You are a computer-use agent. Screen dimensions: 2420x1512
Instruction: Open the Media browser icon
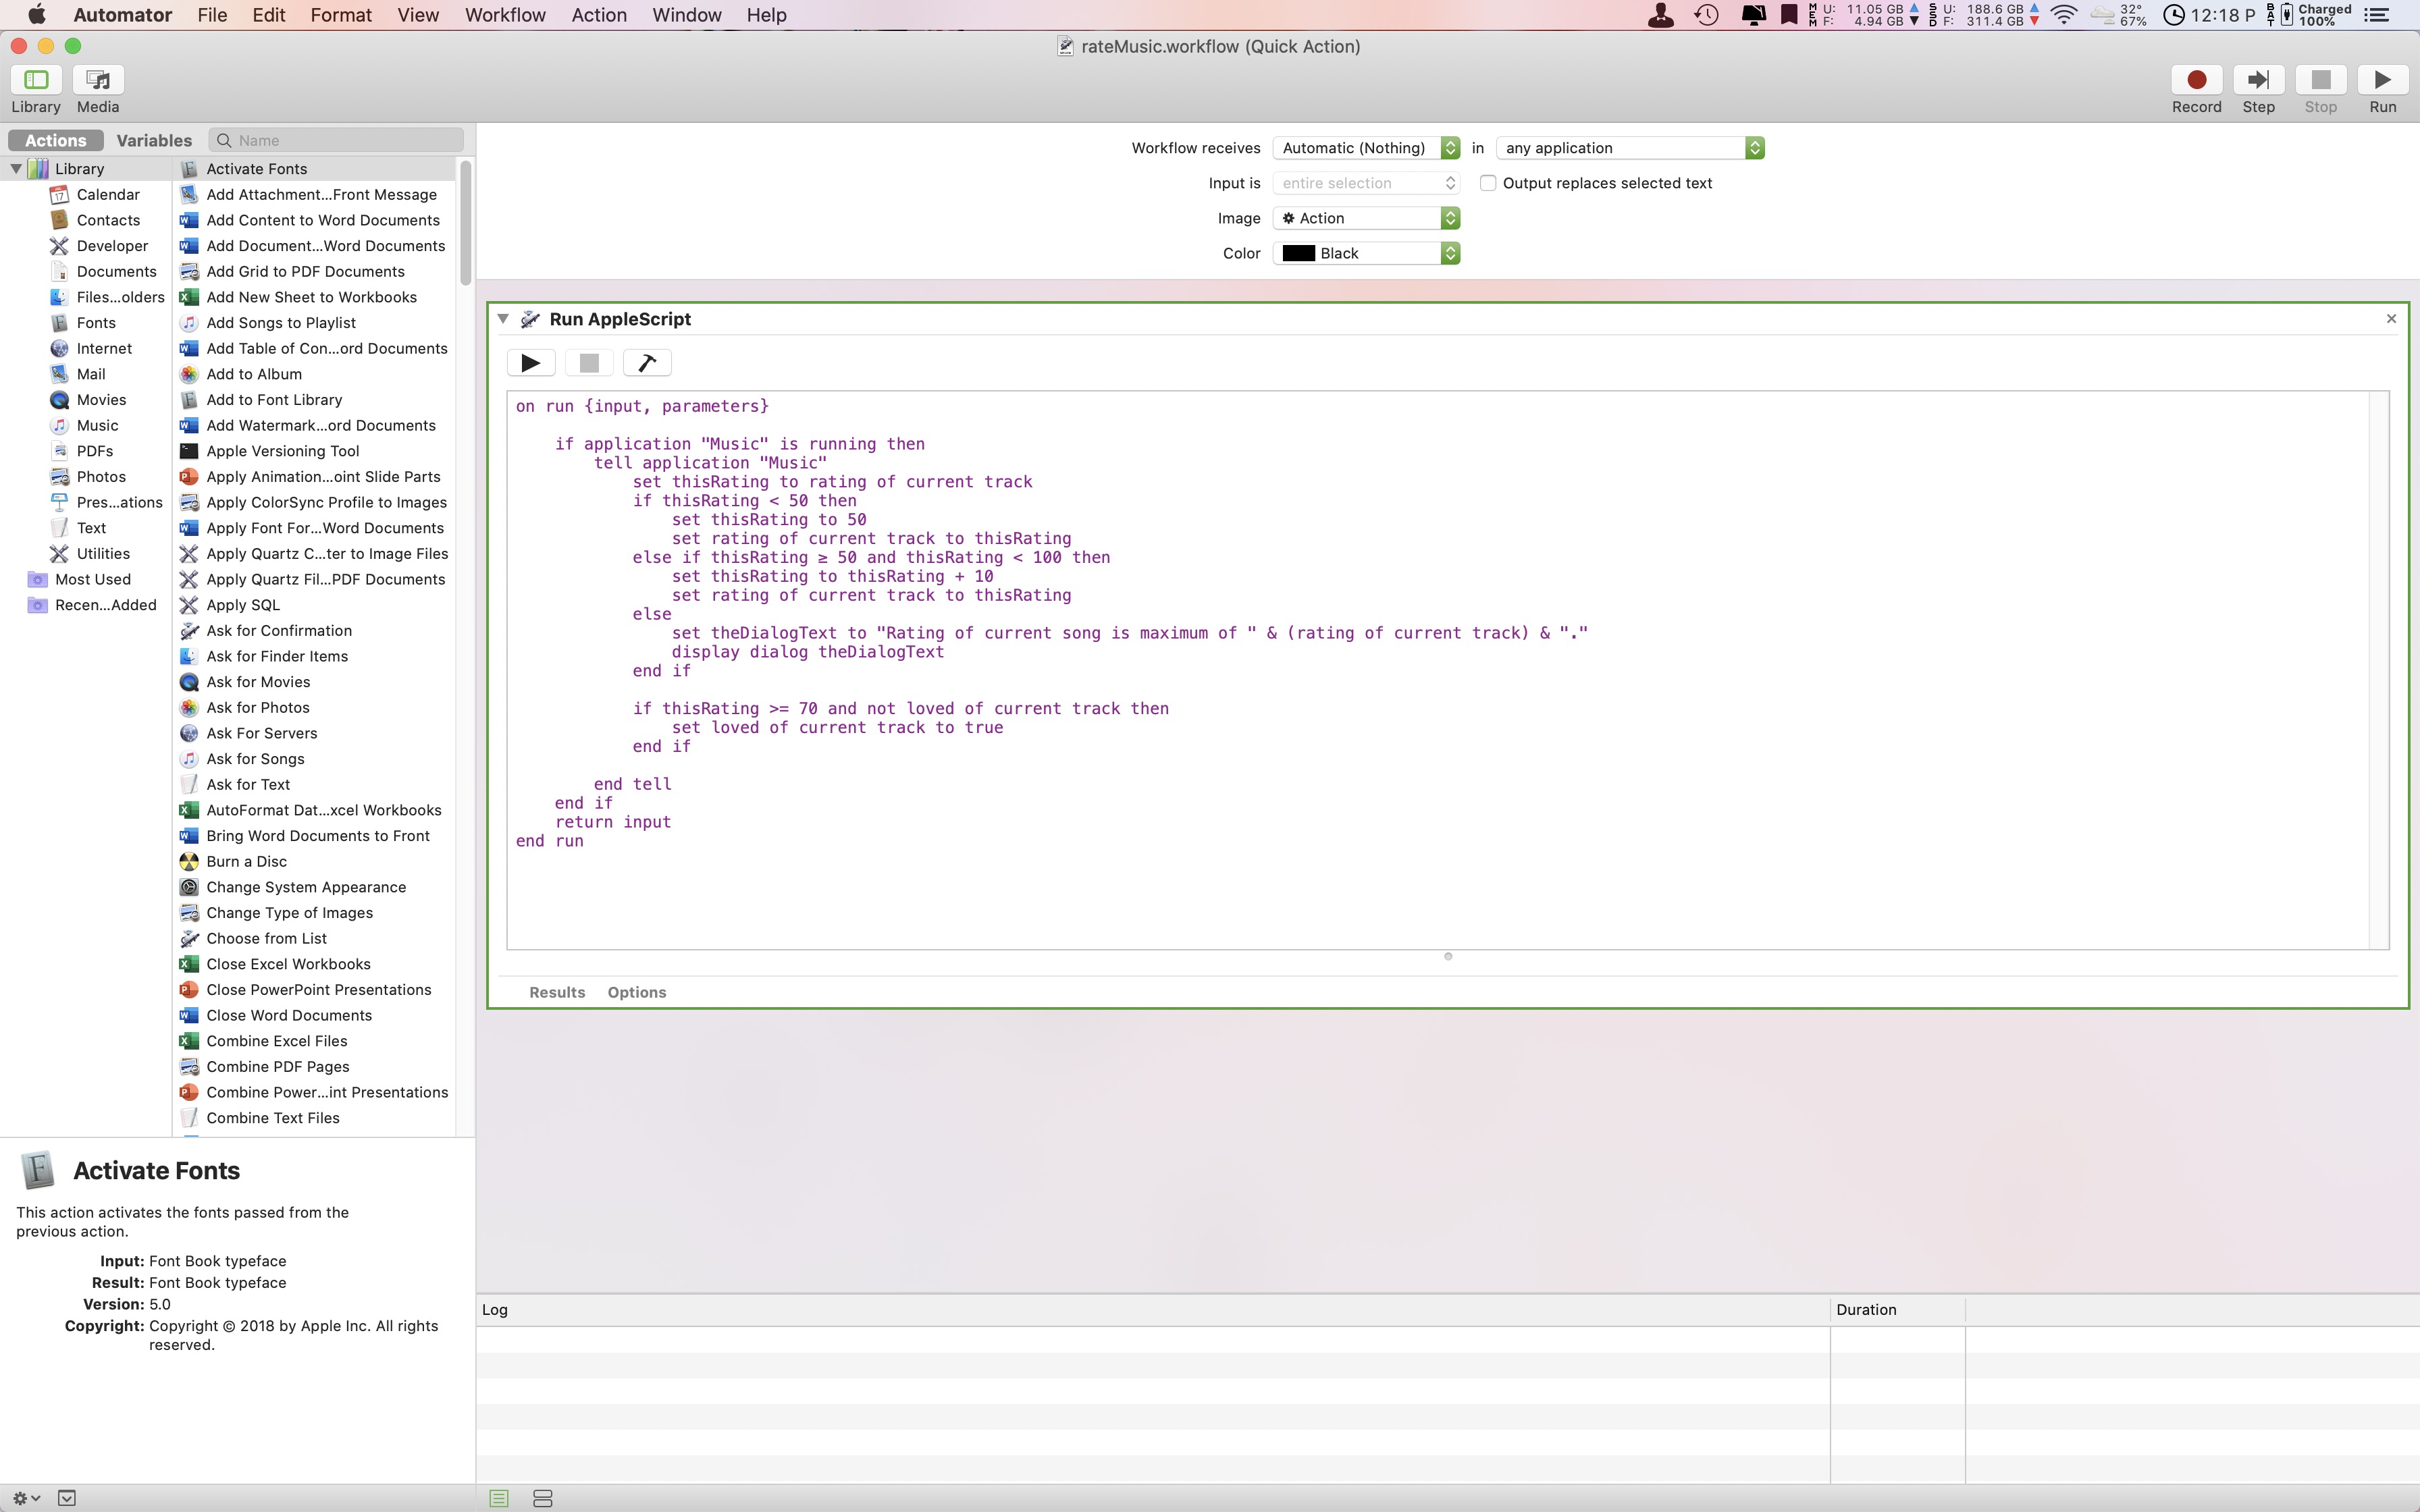98,80
